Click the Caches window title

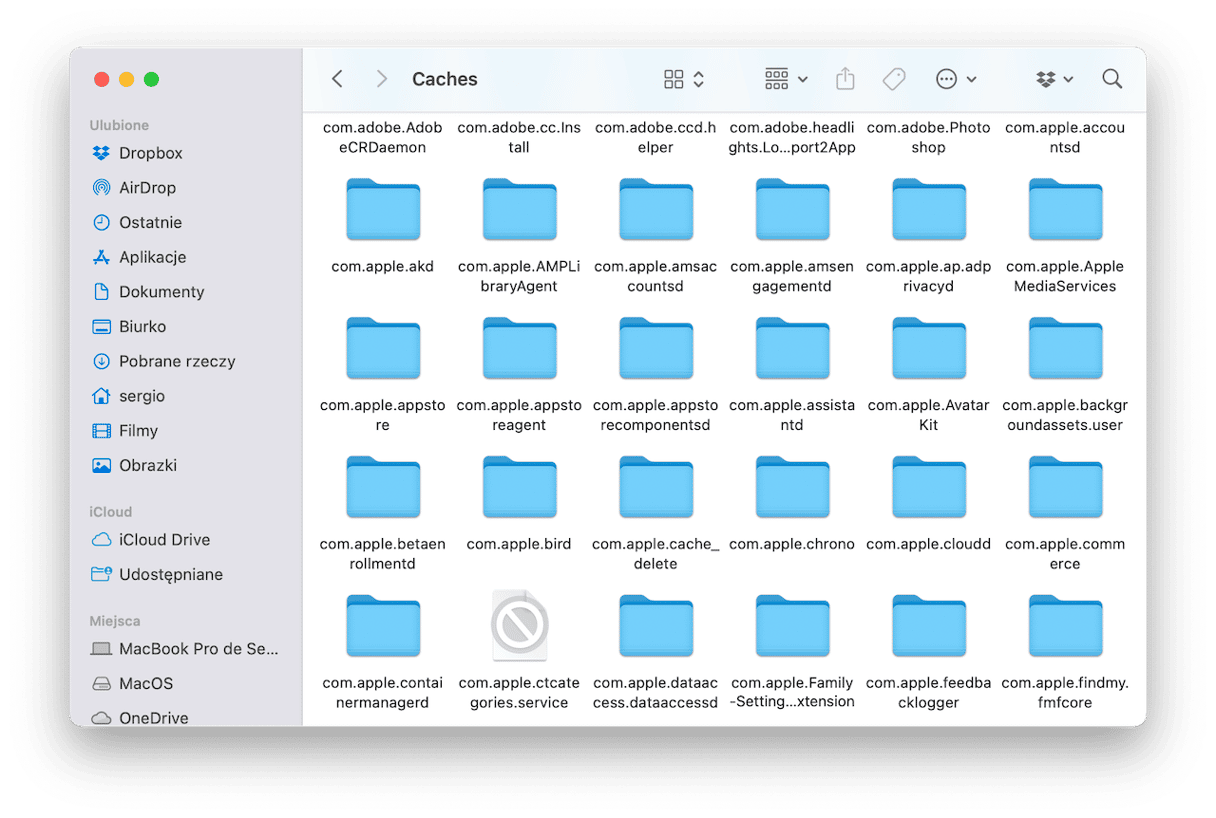pyautogui.click(x=445, y=79)
